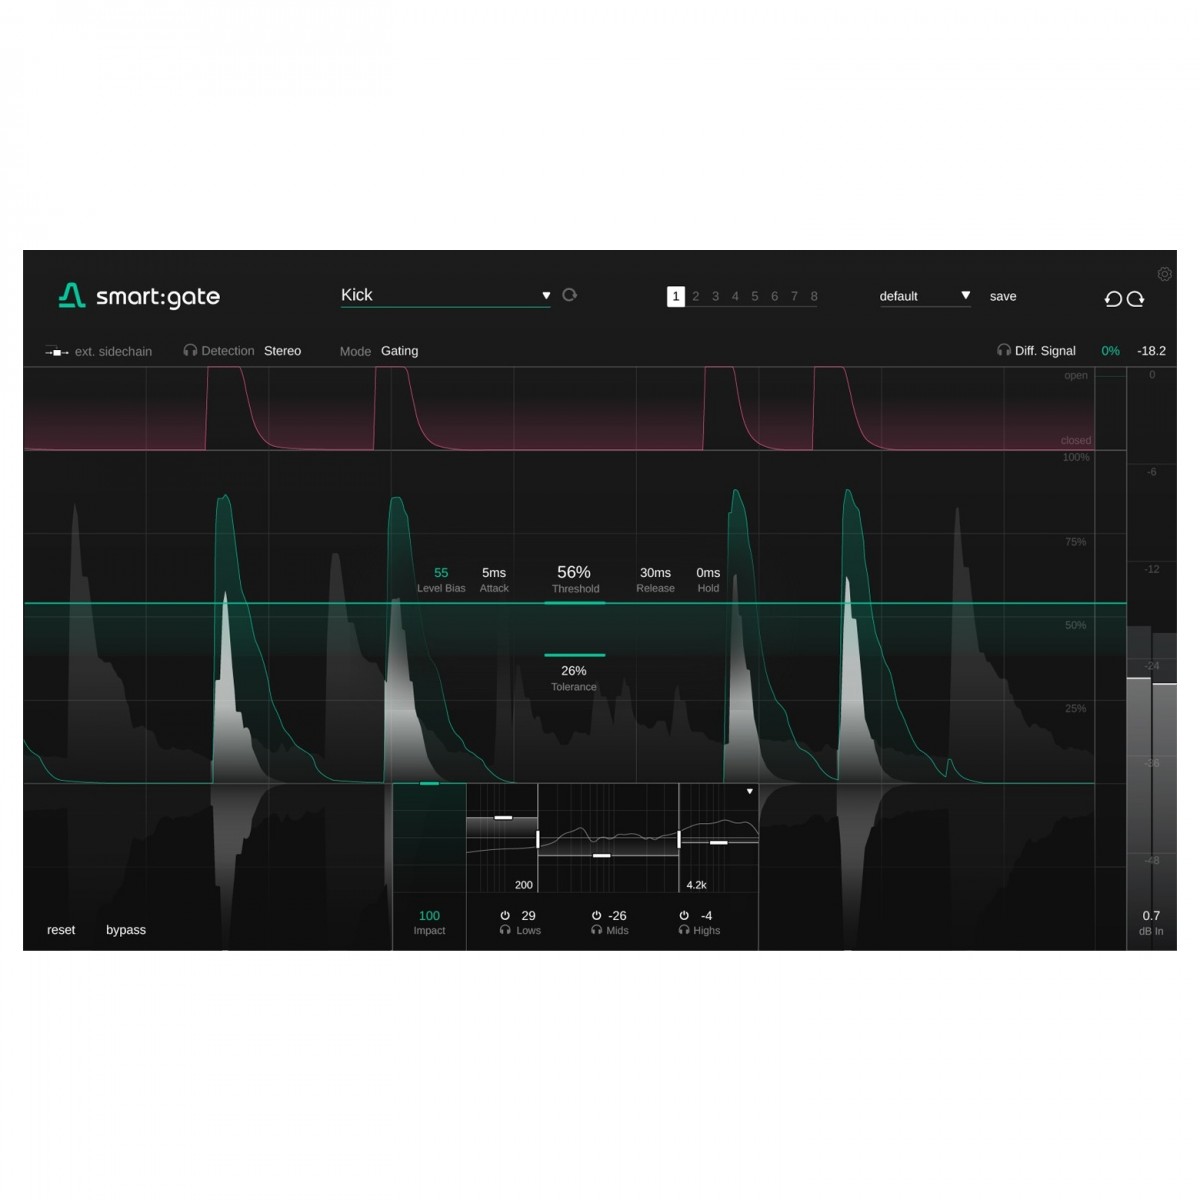Screen dimensions: 1200x1200
Task: Select state slot 1
Action: tap(676, 297)
